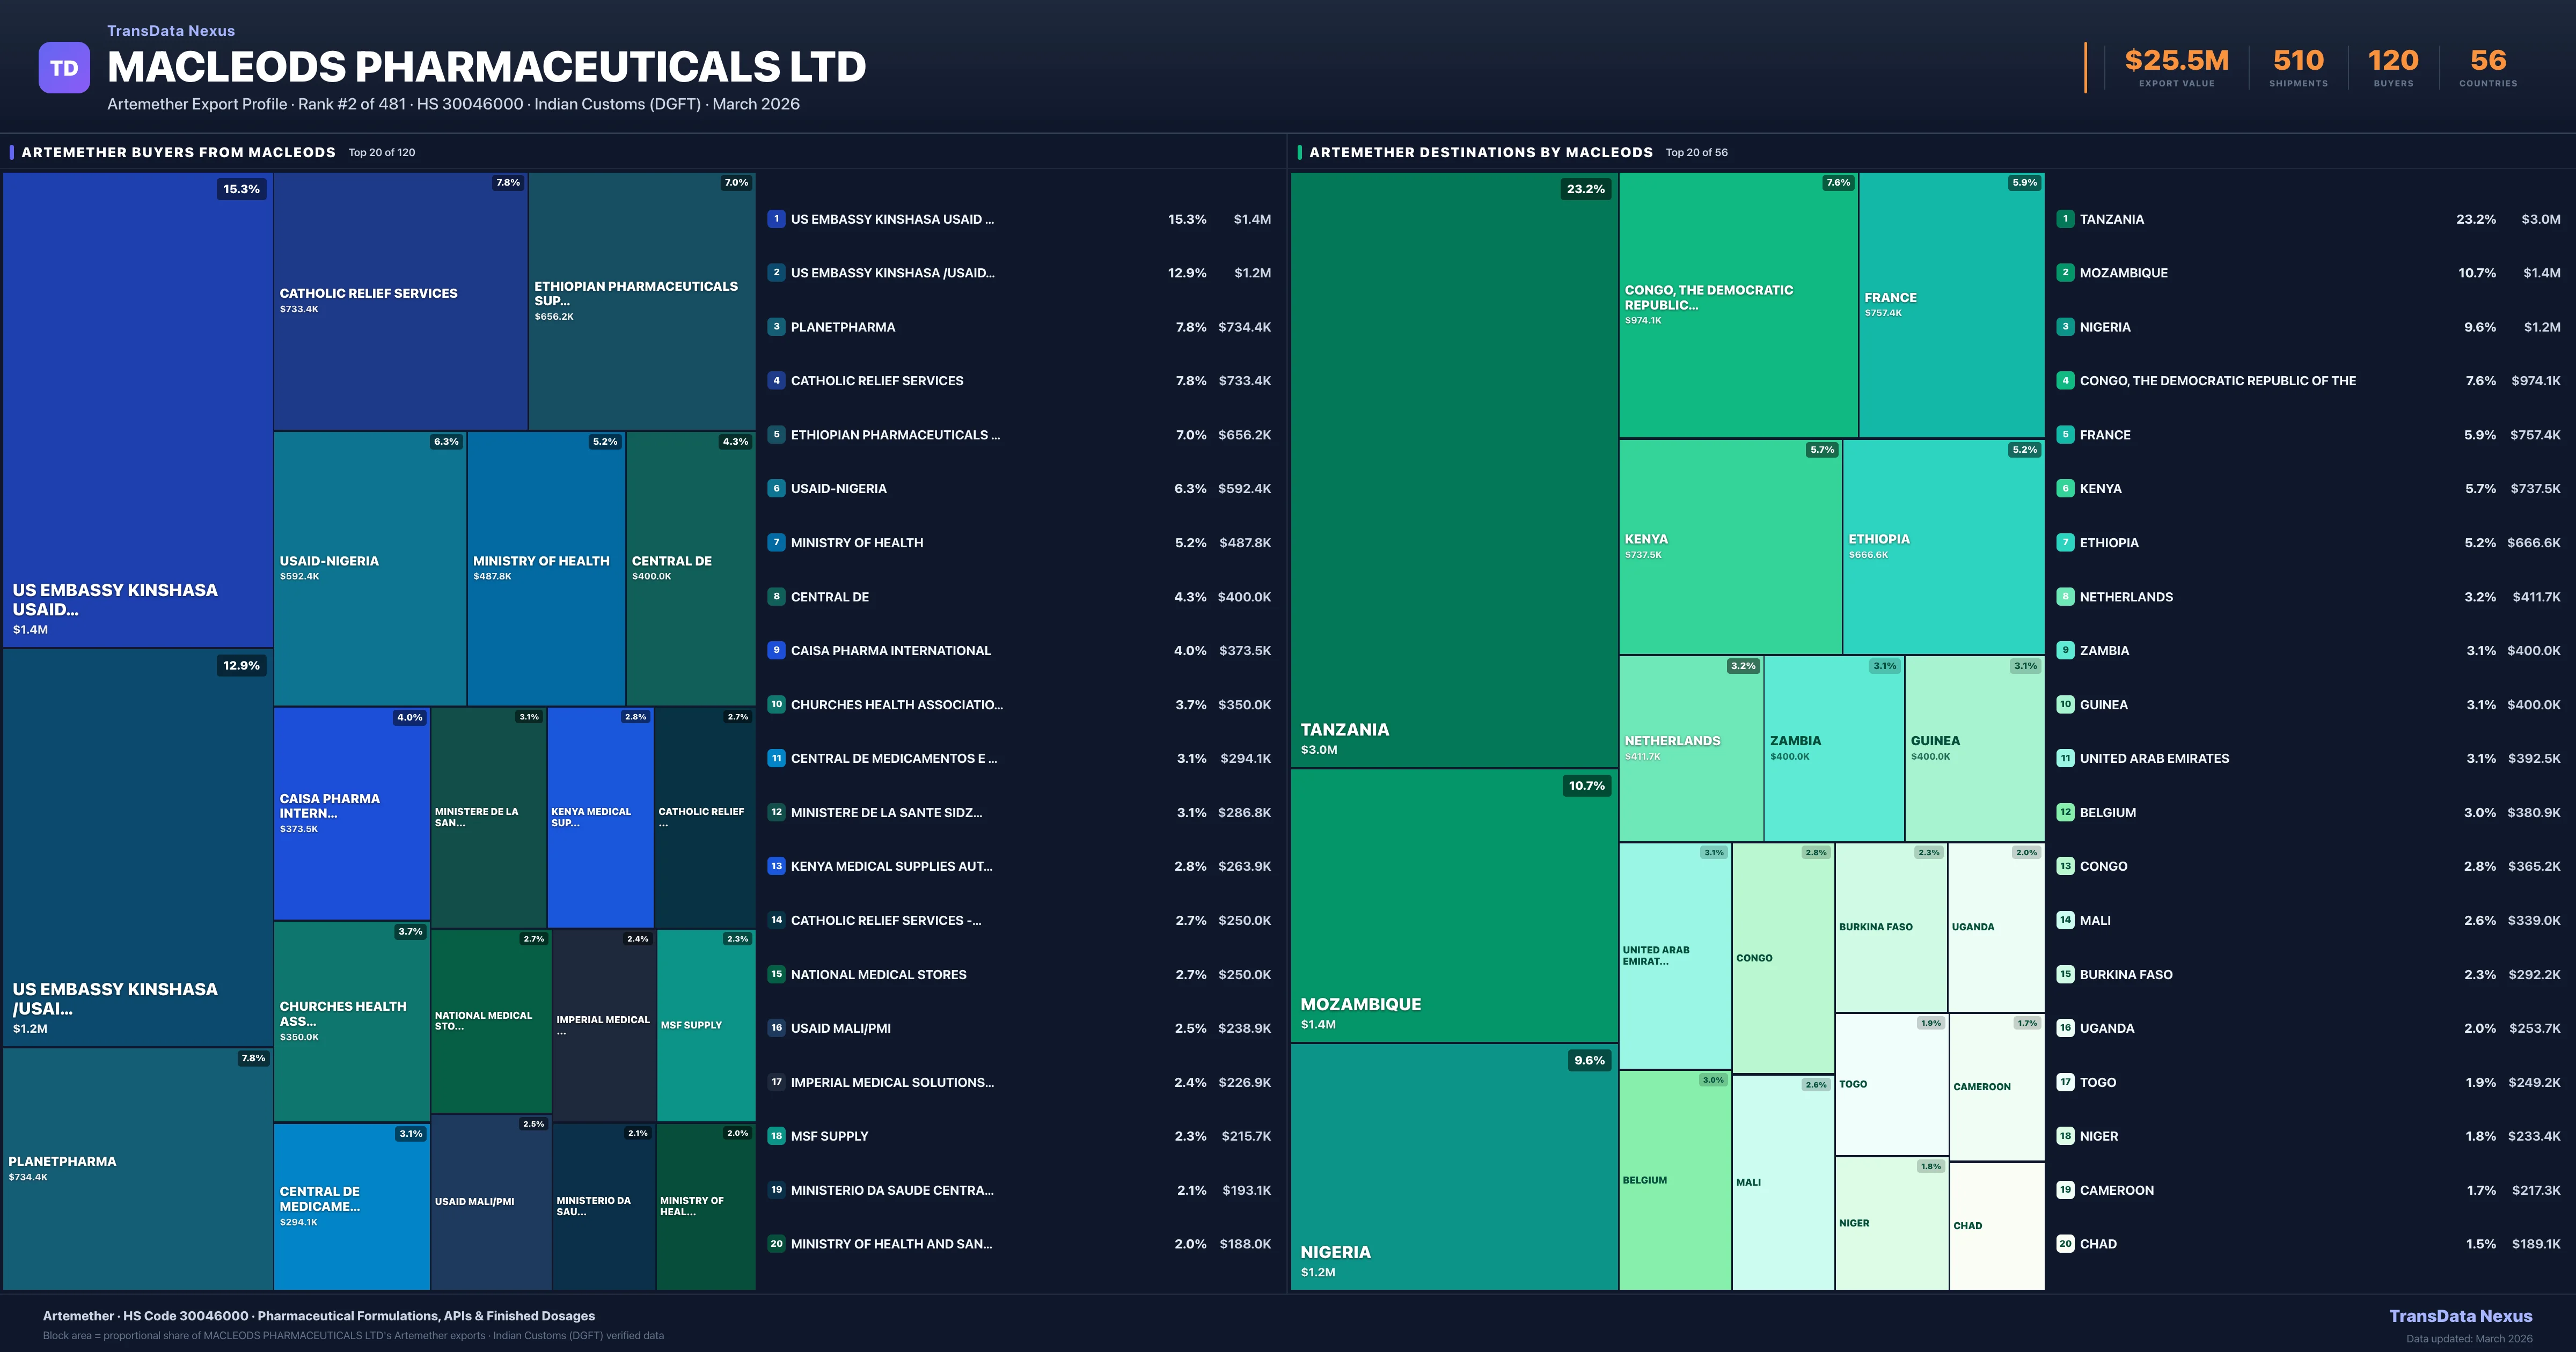The height and width of the screenshot is (1352, 2576).
Task: Click the numbered badge 1 next to Tanzania
Action: coord(2064,219)
